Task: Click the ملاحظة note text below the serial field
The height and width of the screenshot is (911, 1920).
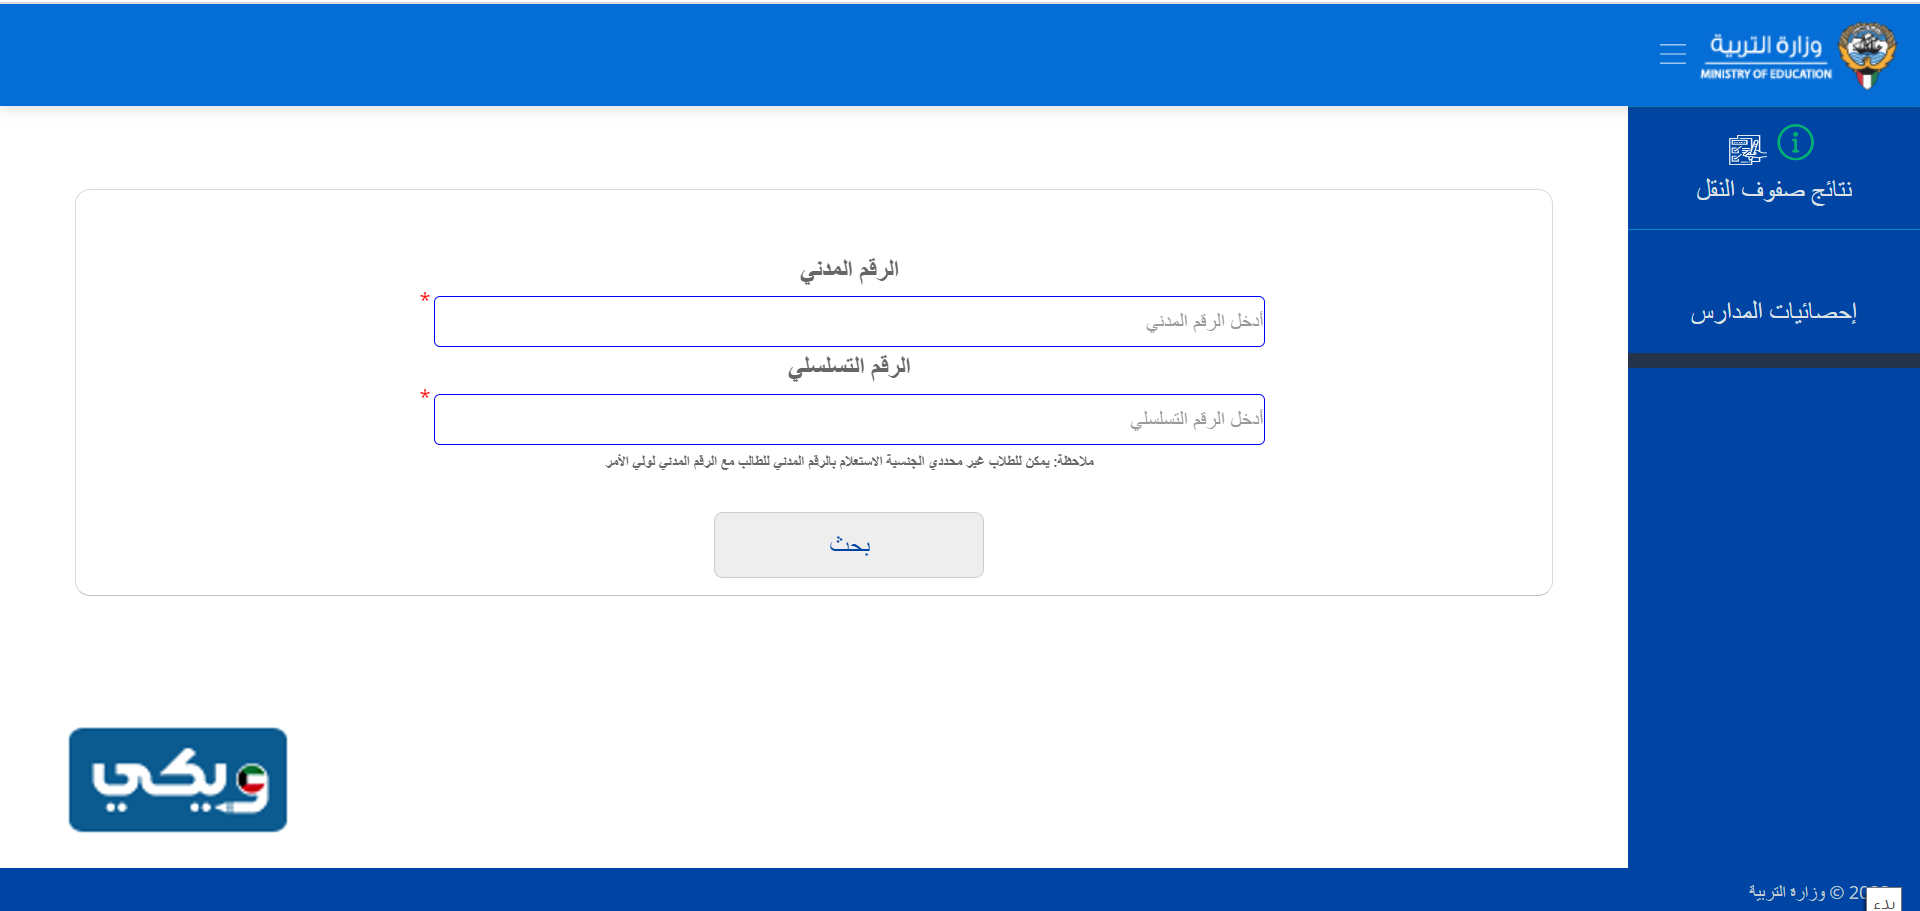Action: (848, 461)
